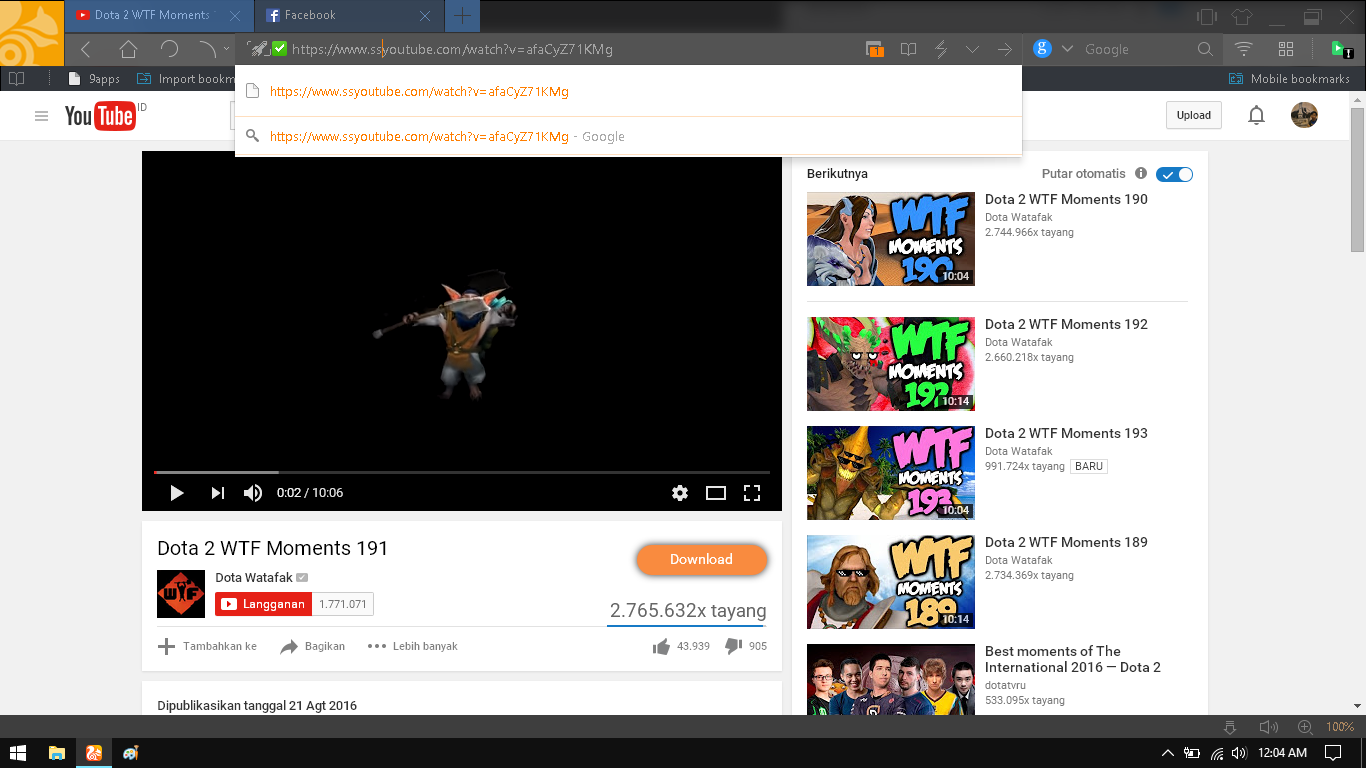Click the magnifier search button

click(x=1205, y=49)
